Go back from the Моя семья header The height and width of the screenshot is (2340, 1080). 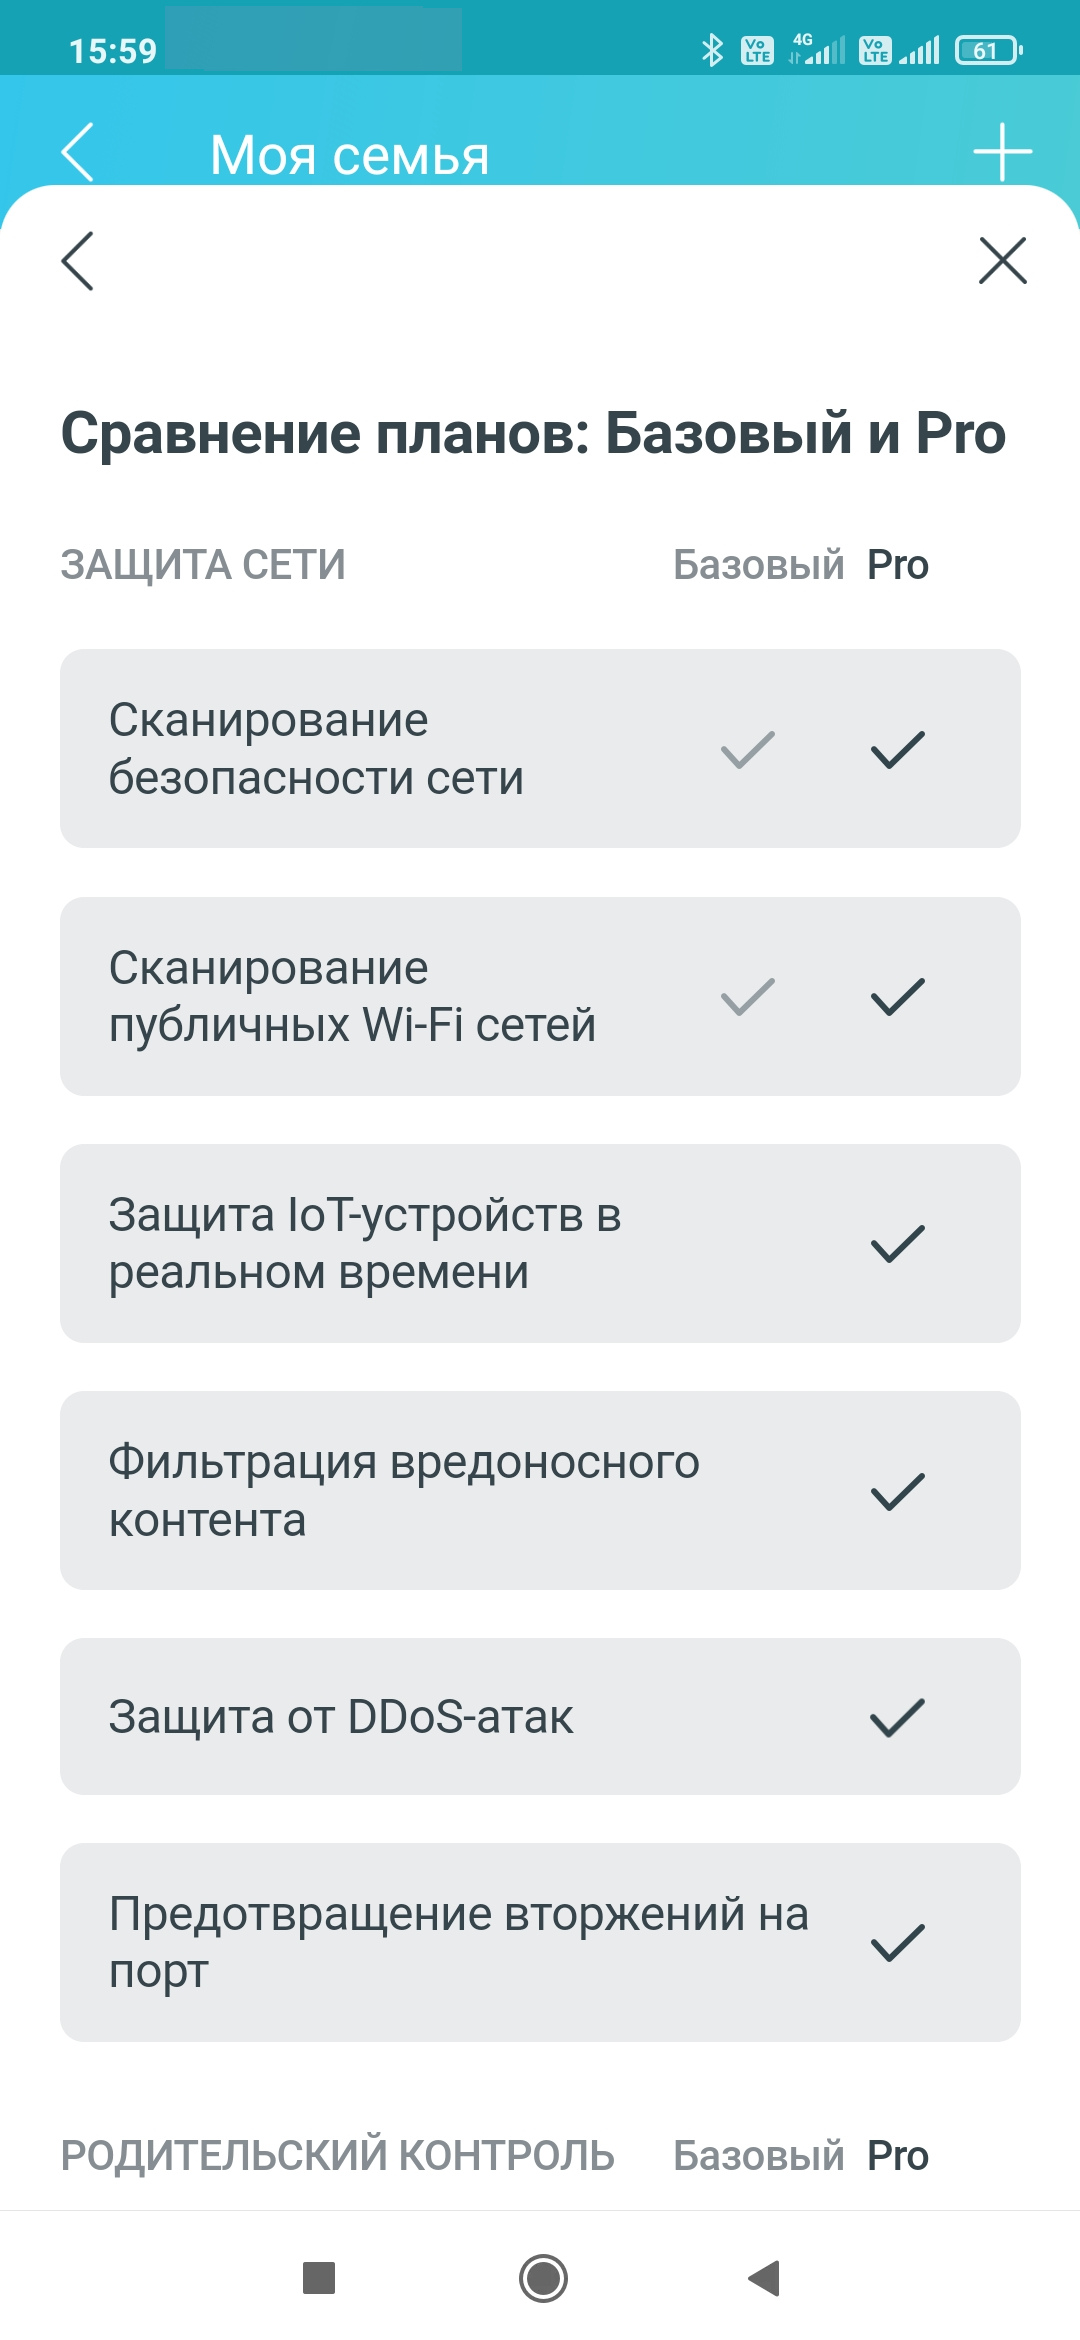pyautogui.click(x=77, y=153)
